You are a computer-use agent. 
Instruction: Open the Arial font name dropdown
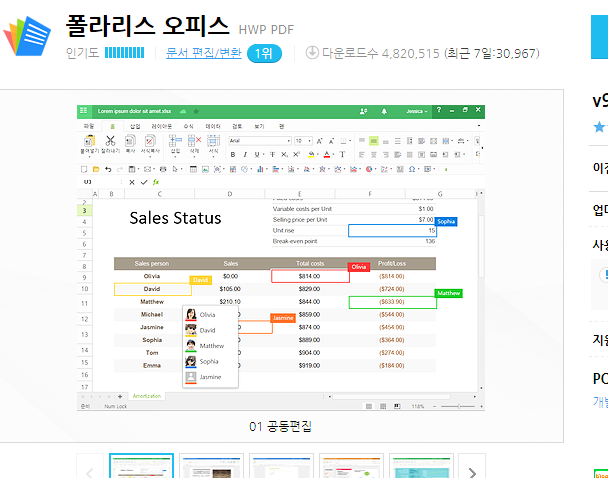click(260, 141)
